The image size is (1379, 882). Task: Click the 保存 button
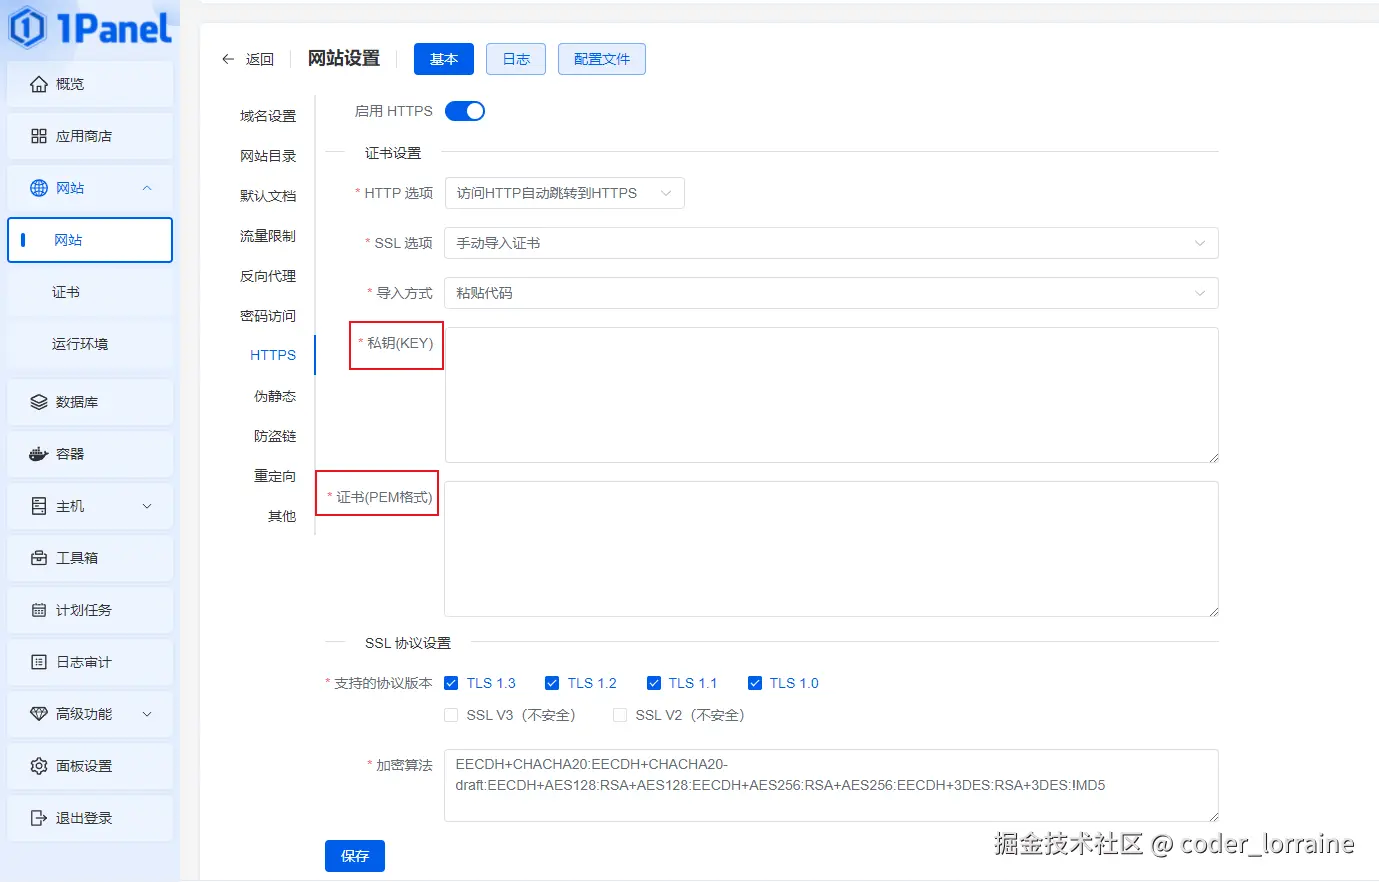[x=355, y=856]
